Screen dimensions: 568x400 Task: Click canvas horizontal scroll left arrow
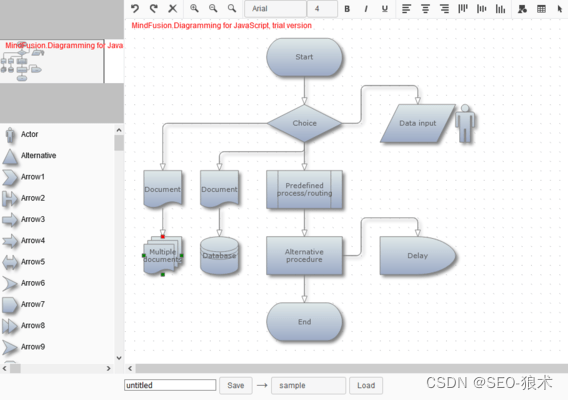[130, 368]
